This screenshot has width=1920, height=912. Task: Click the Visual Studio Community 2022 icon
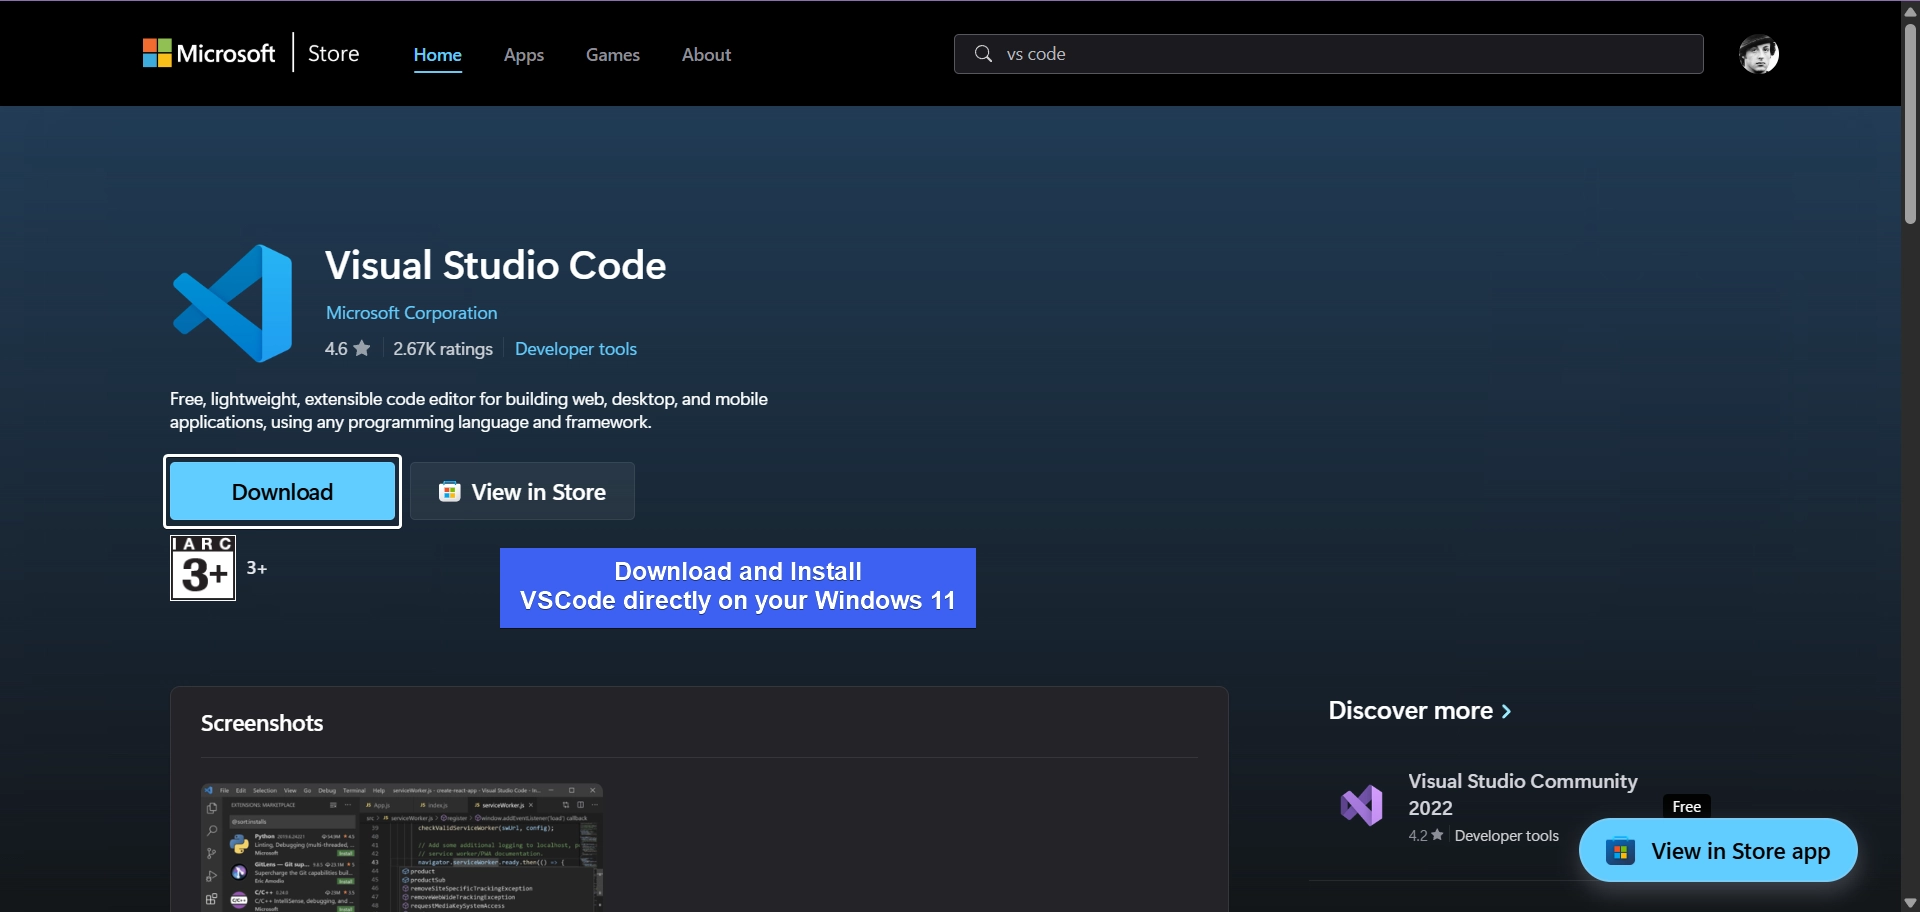click(1361, 806)
